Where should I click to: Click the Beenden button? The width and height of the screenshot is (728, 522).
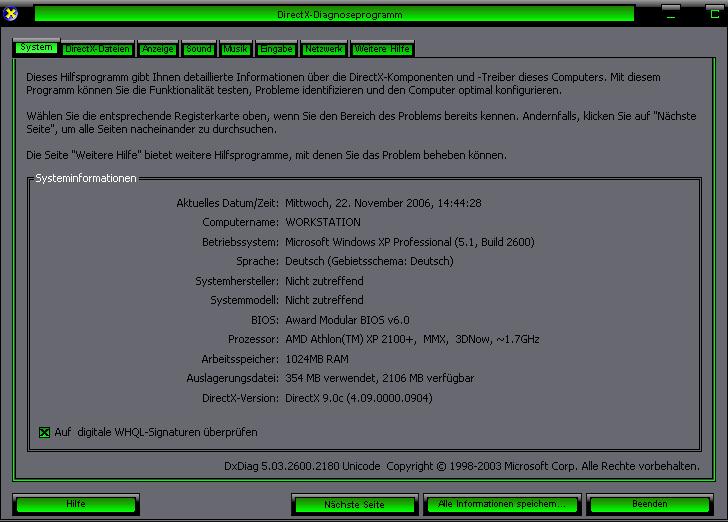coord(650,504)
